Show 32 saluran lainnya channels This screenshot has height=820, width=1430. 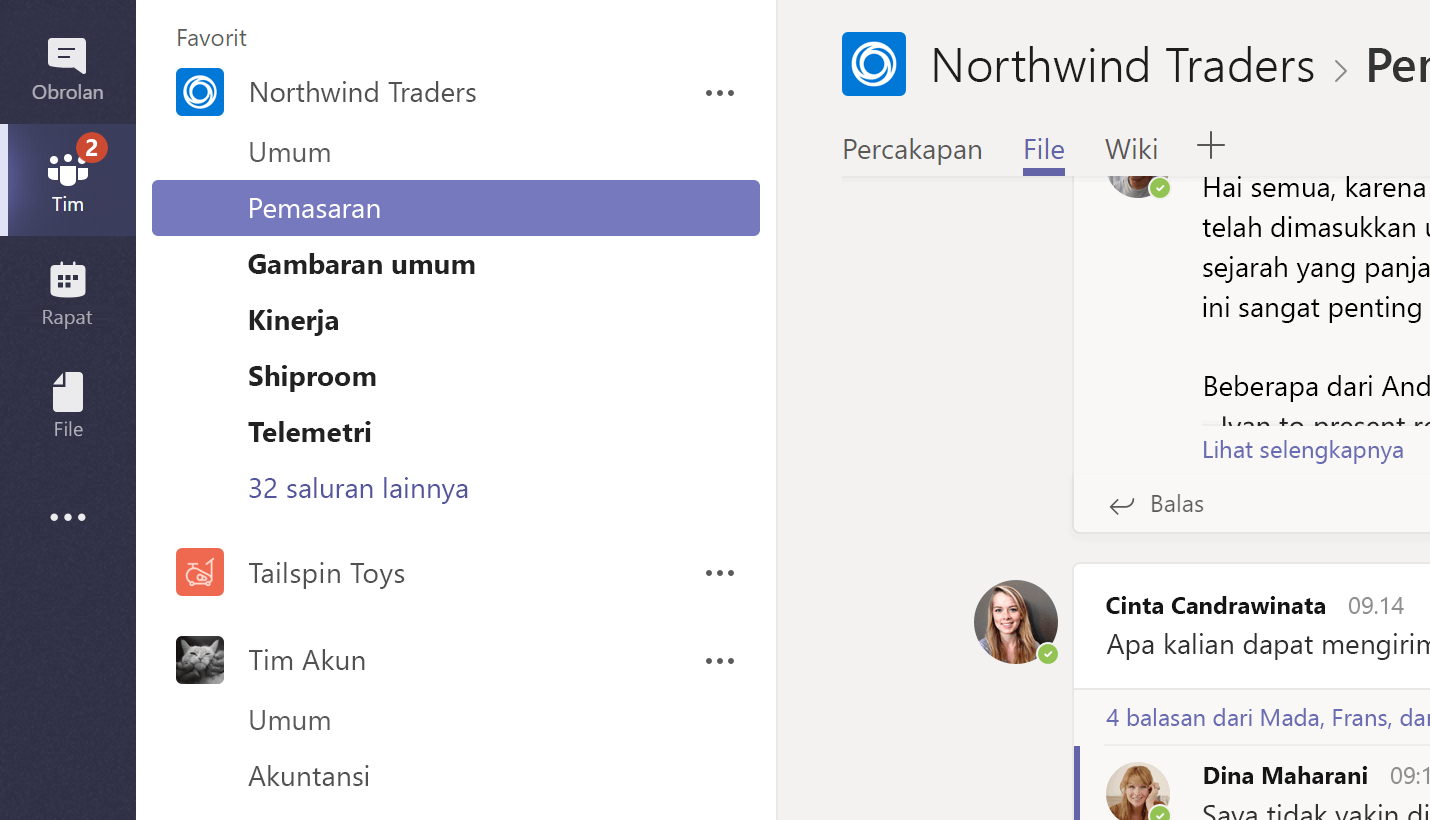[x=358, y=488]
